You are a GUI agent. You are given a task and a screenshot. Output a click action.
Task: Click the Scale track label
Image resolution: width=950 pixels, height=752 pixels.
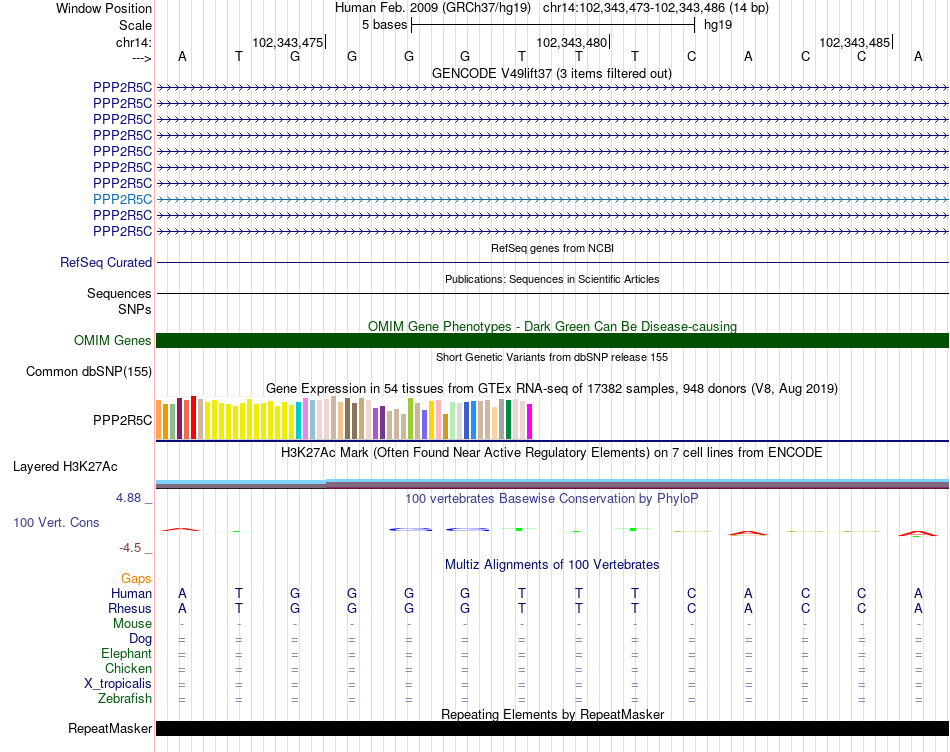135,25
